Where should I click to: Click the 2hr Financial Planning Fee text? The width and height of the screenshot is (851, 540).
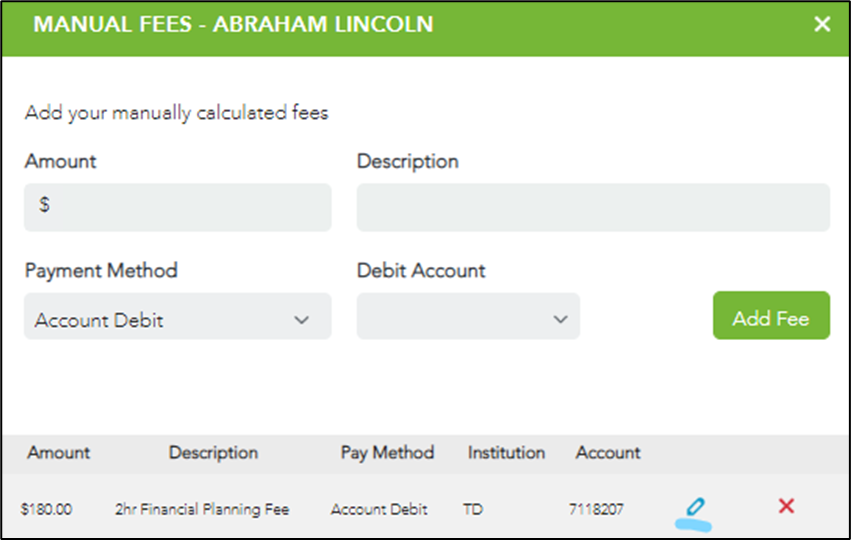(202, 509)
